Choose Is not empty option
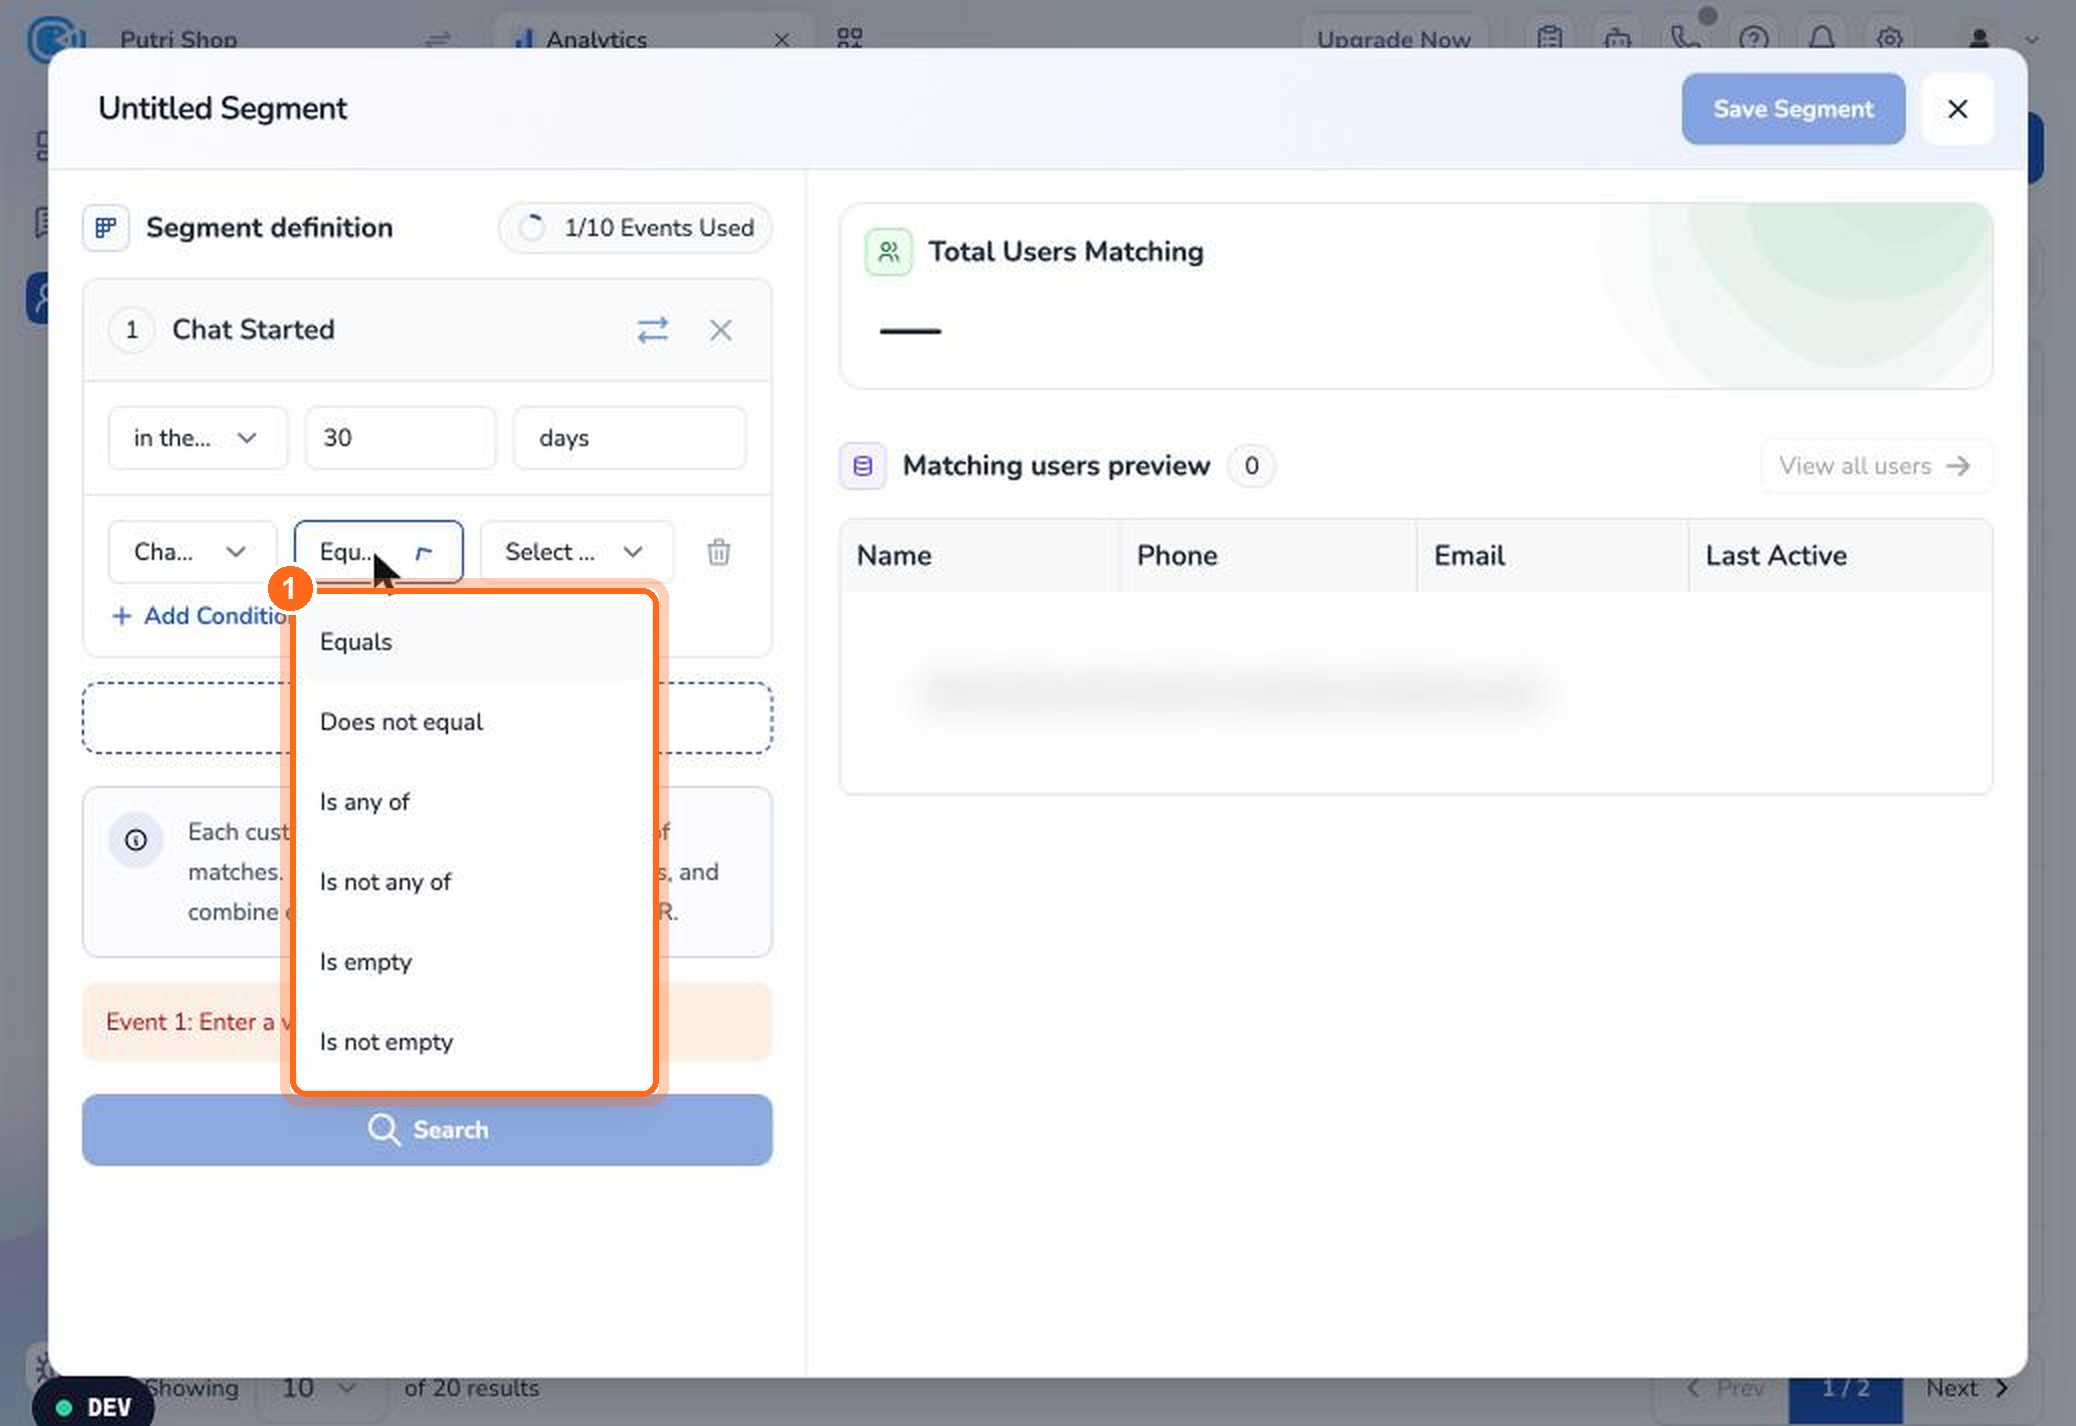The height and width of the screenshot is (1426, 2076). [x=474, y=1042]
